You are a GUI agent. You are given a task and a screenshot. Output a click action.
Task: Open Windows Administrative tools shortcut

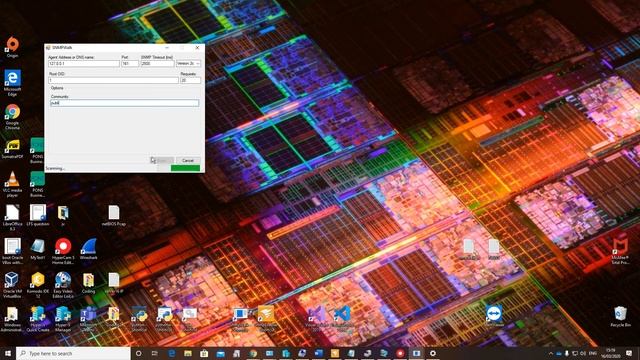coord(12,319)
